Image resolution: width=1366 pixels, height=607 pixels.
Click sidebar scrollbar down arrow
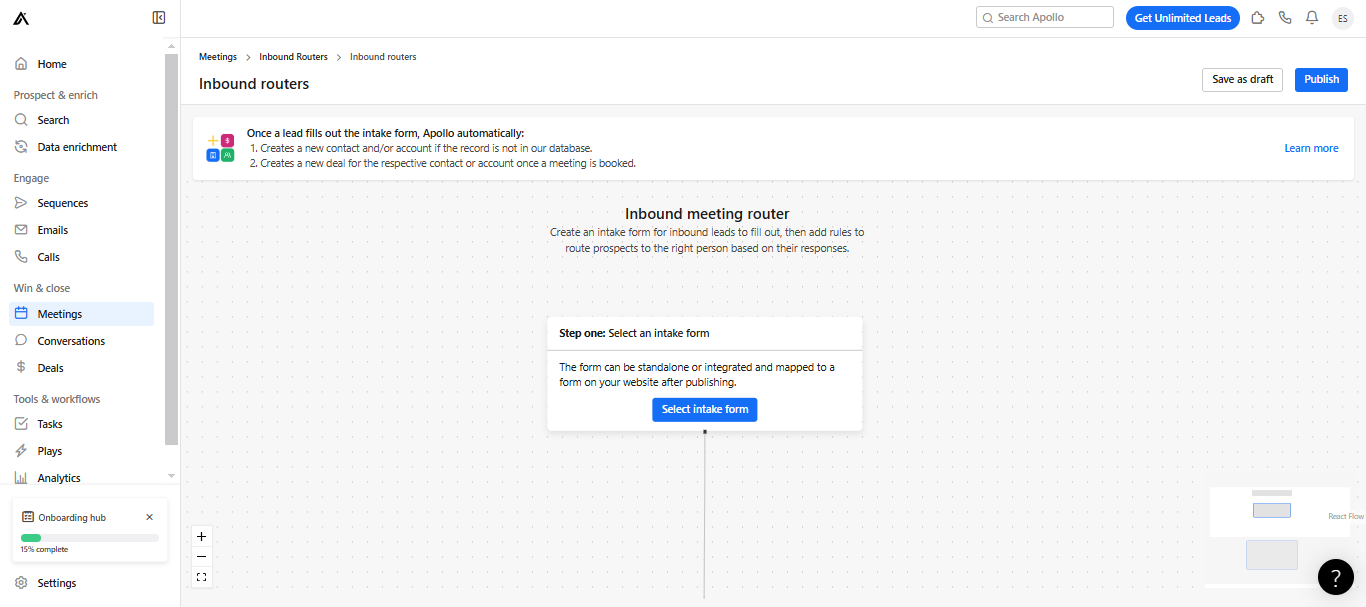coord(171,476)
